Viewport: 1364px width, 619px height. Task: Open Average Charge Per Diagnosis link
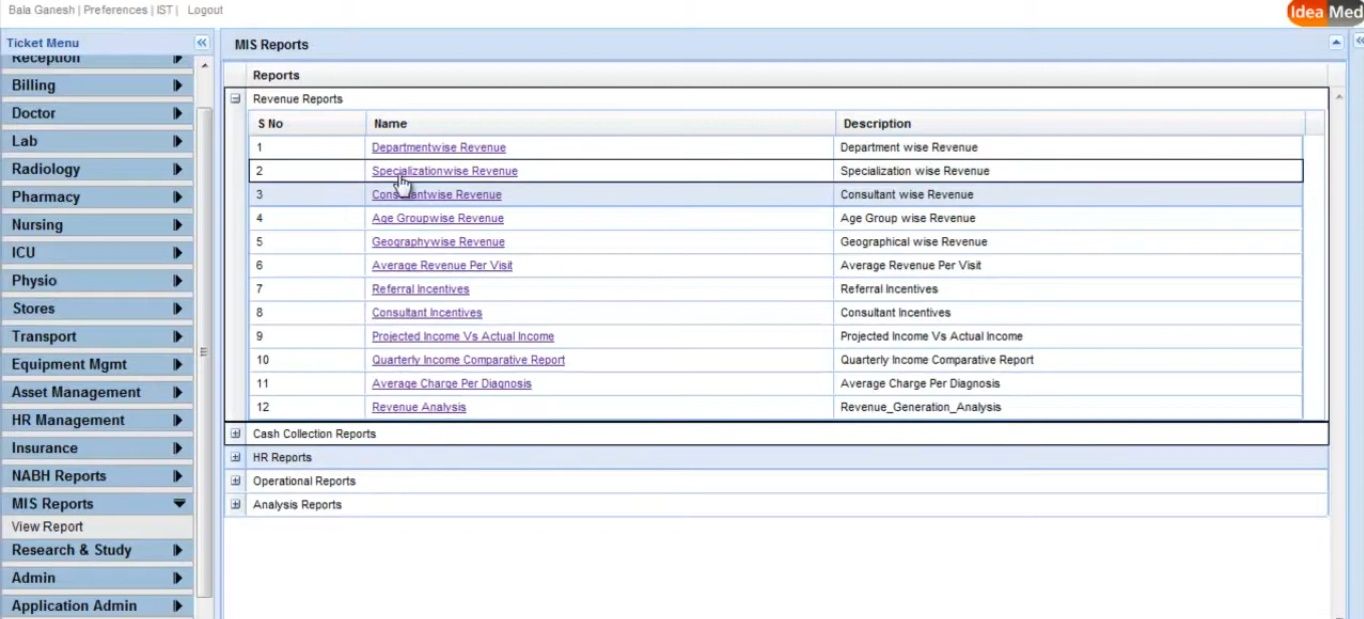tap(452, 384)
